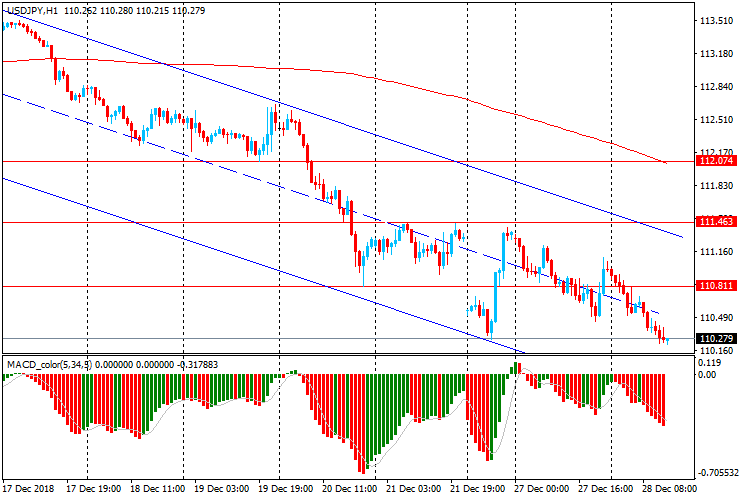
Task: Click the 110.160 price axis label
Action: click(716, 351)
